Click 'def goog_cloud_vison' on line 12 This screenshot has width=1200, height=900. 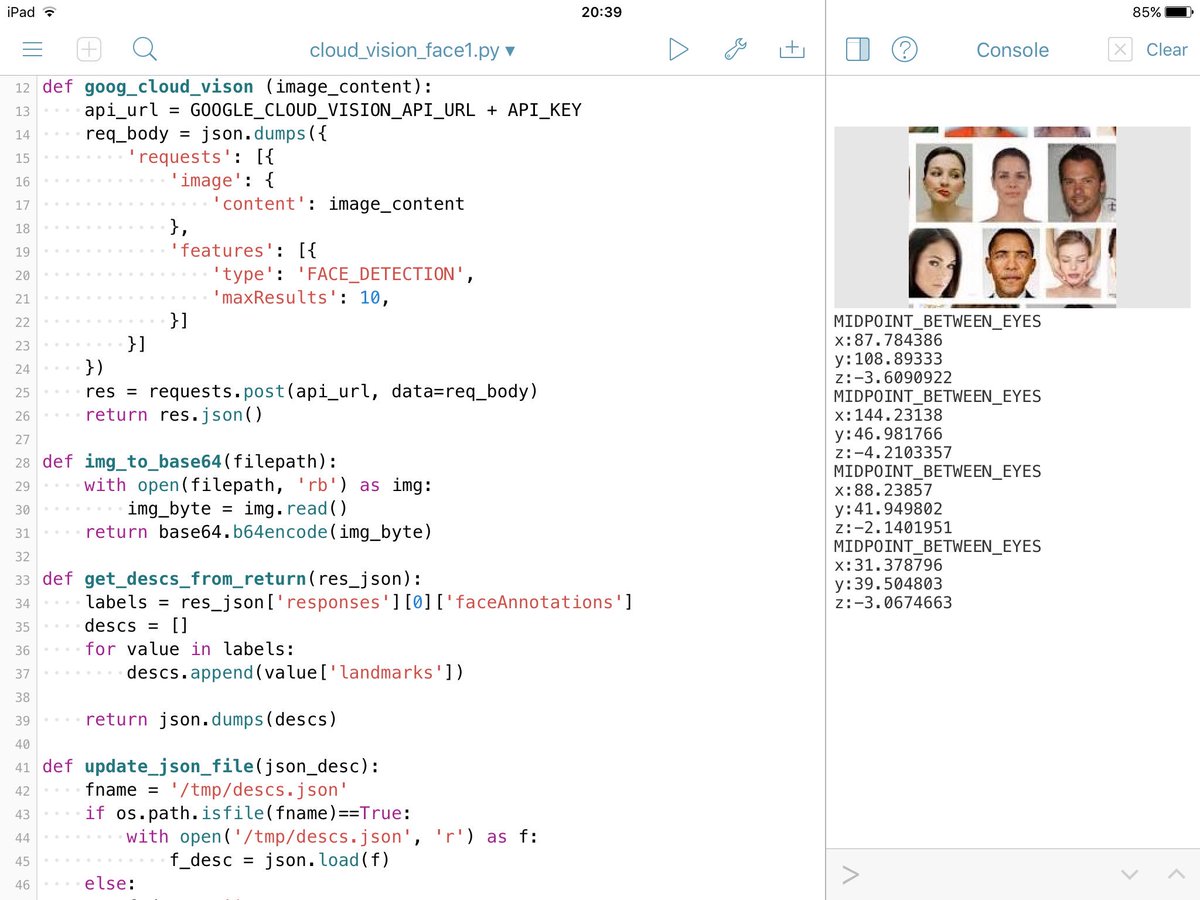coord(148,86)
